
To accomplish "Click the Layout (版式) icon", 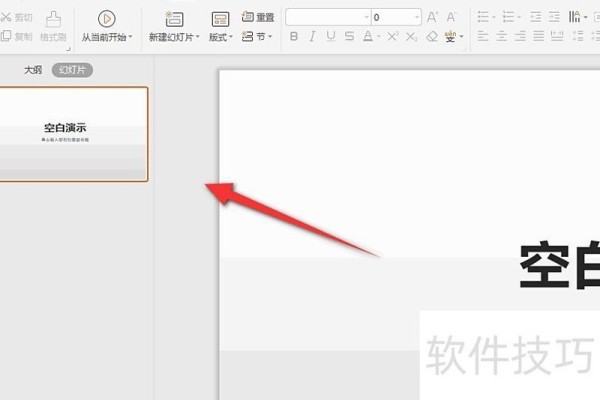I will (x=220, y=19).
